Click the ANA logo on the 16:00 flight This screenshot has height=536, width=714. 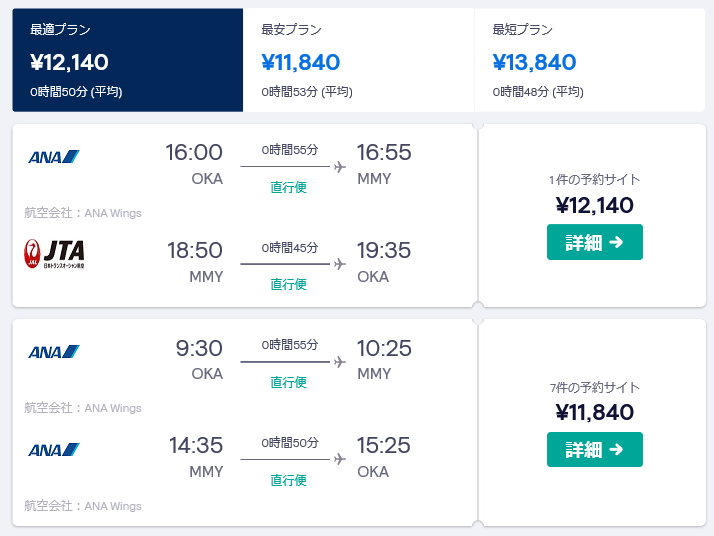pos(54,157)
